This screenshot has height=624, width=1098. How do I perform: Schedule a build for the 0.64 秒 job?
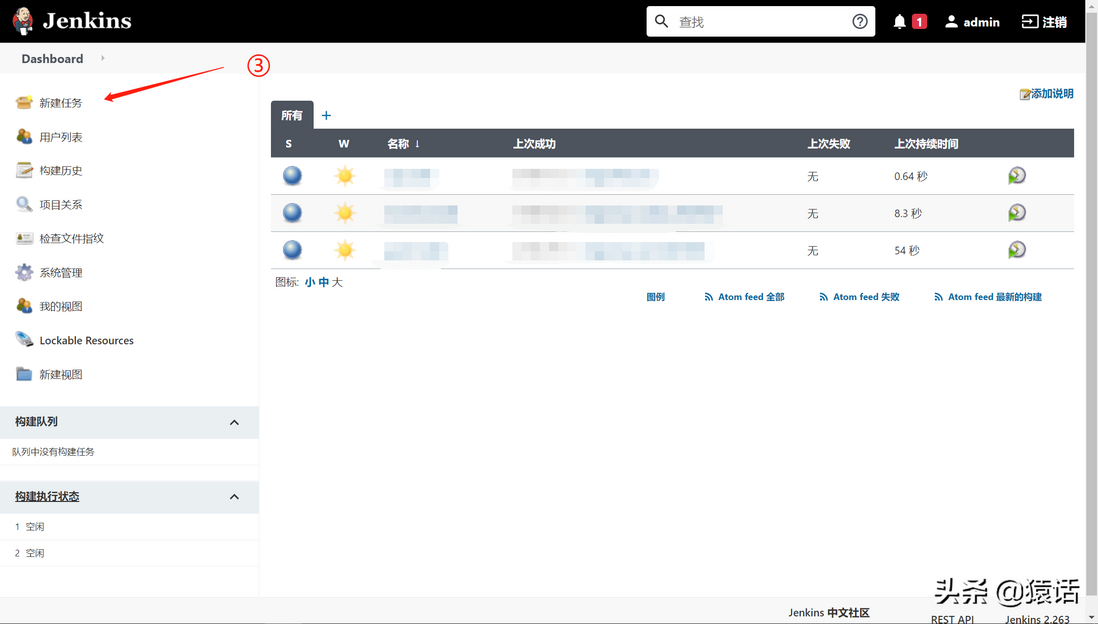(x=1017, y=176)
